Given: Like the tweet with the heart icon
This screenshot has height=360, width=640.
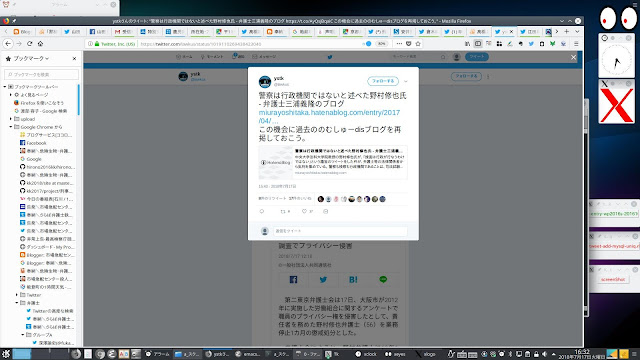Looking at the screenshot, I should pyautogui.click(x=304, y=211).
